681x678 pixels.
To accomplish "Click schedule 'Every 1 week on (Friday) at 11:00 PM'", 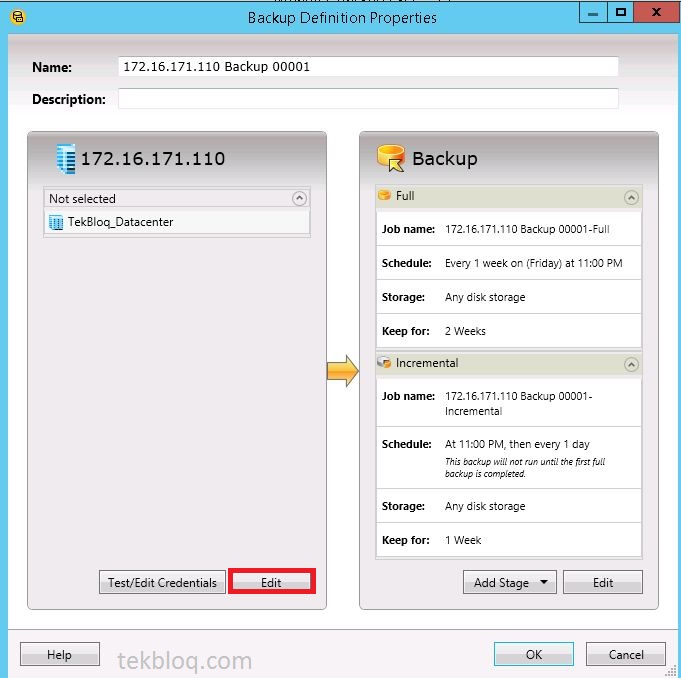I will 533,263.
